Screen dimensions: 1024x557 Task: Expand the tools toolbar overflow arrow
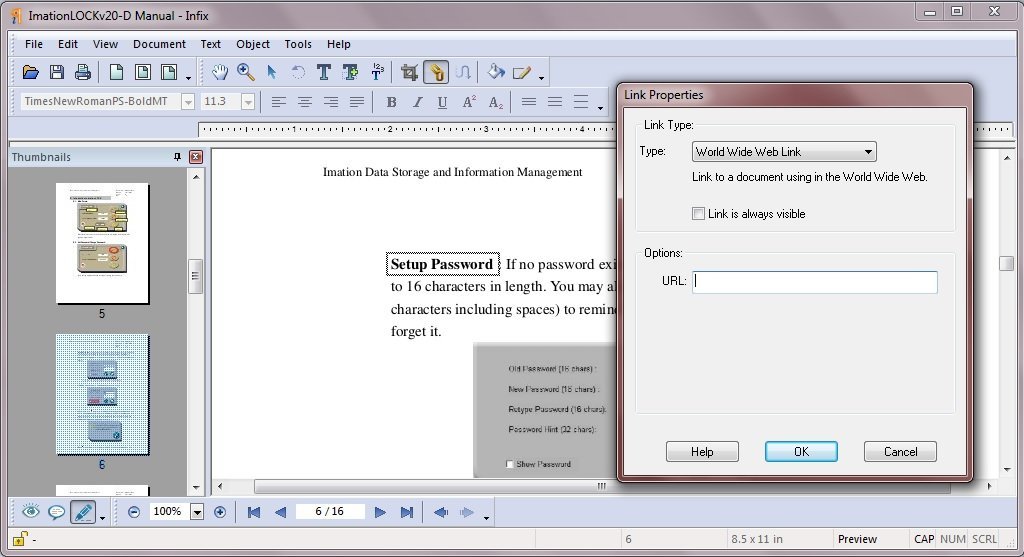point(541,78)
